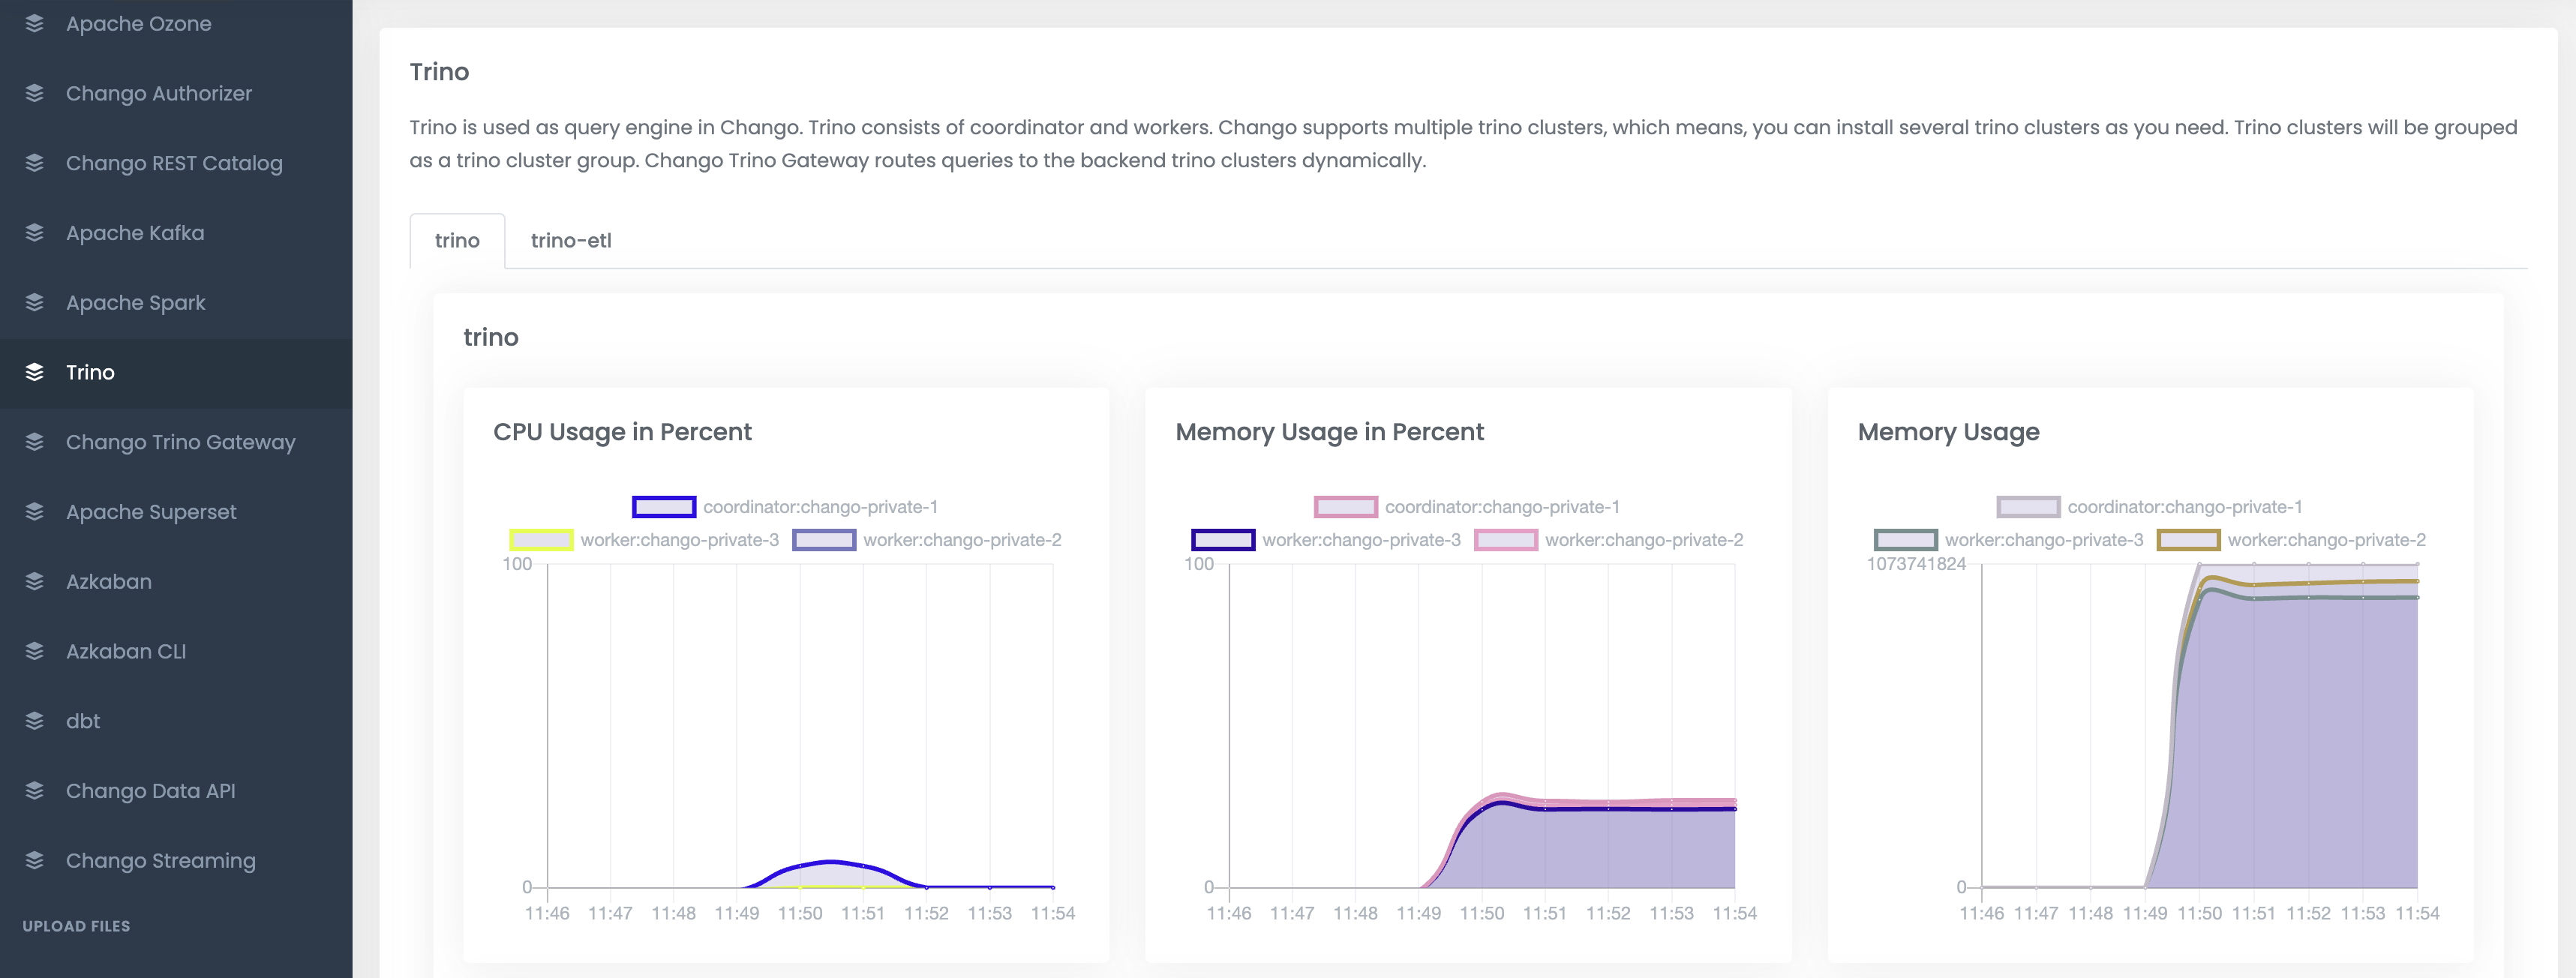Click the CPU Usage in Percent title
Screen dimensions: 2576x978
point(622,432)
